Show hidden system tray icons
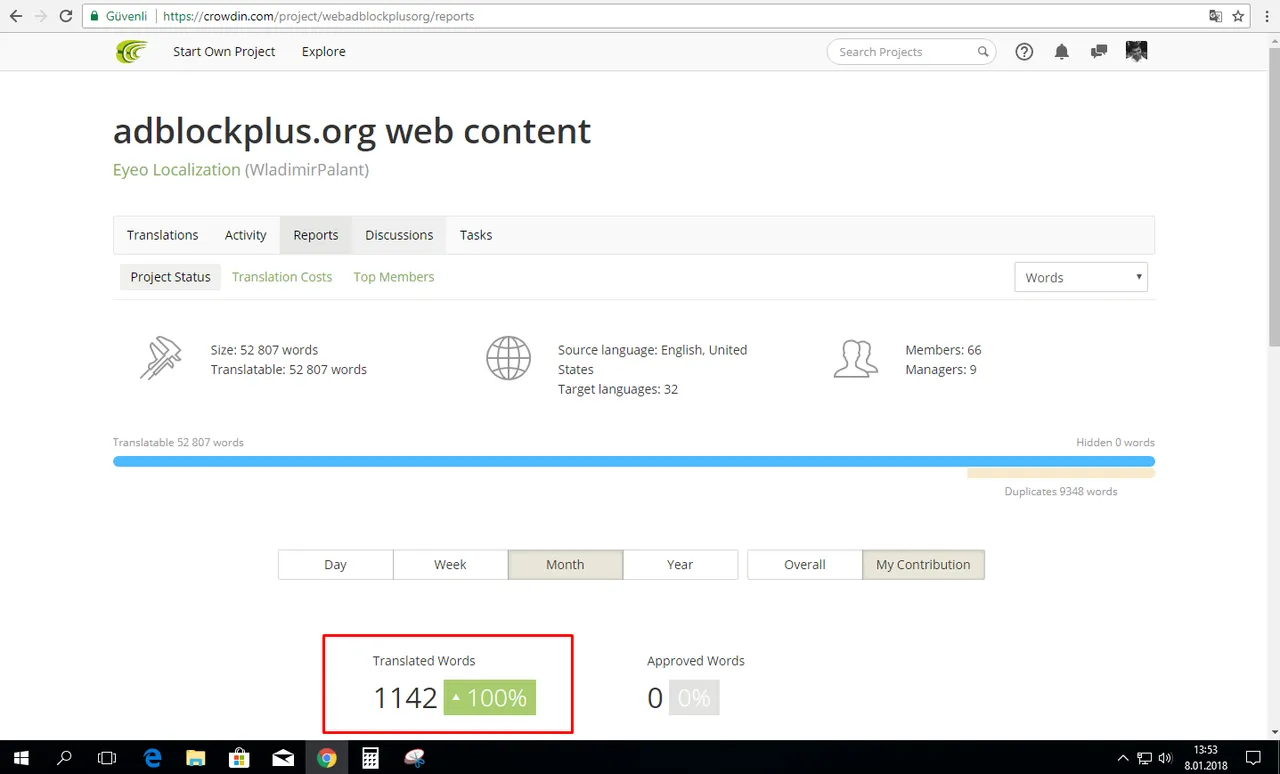The width and height of the screenshot is (1280, 774). click(x=1123, y=758)
